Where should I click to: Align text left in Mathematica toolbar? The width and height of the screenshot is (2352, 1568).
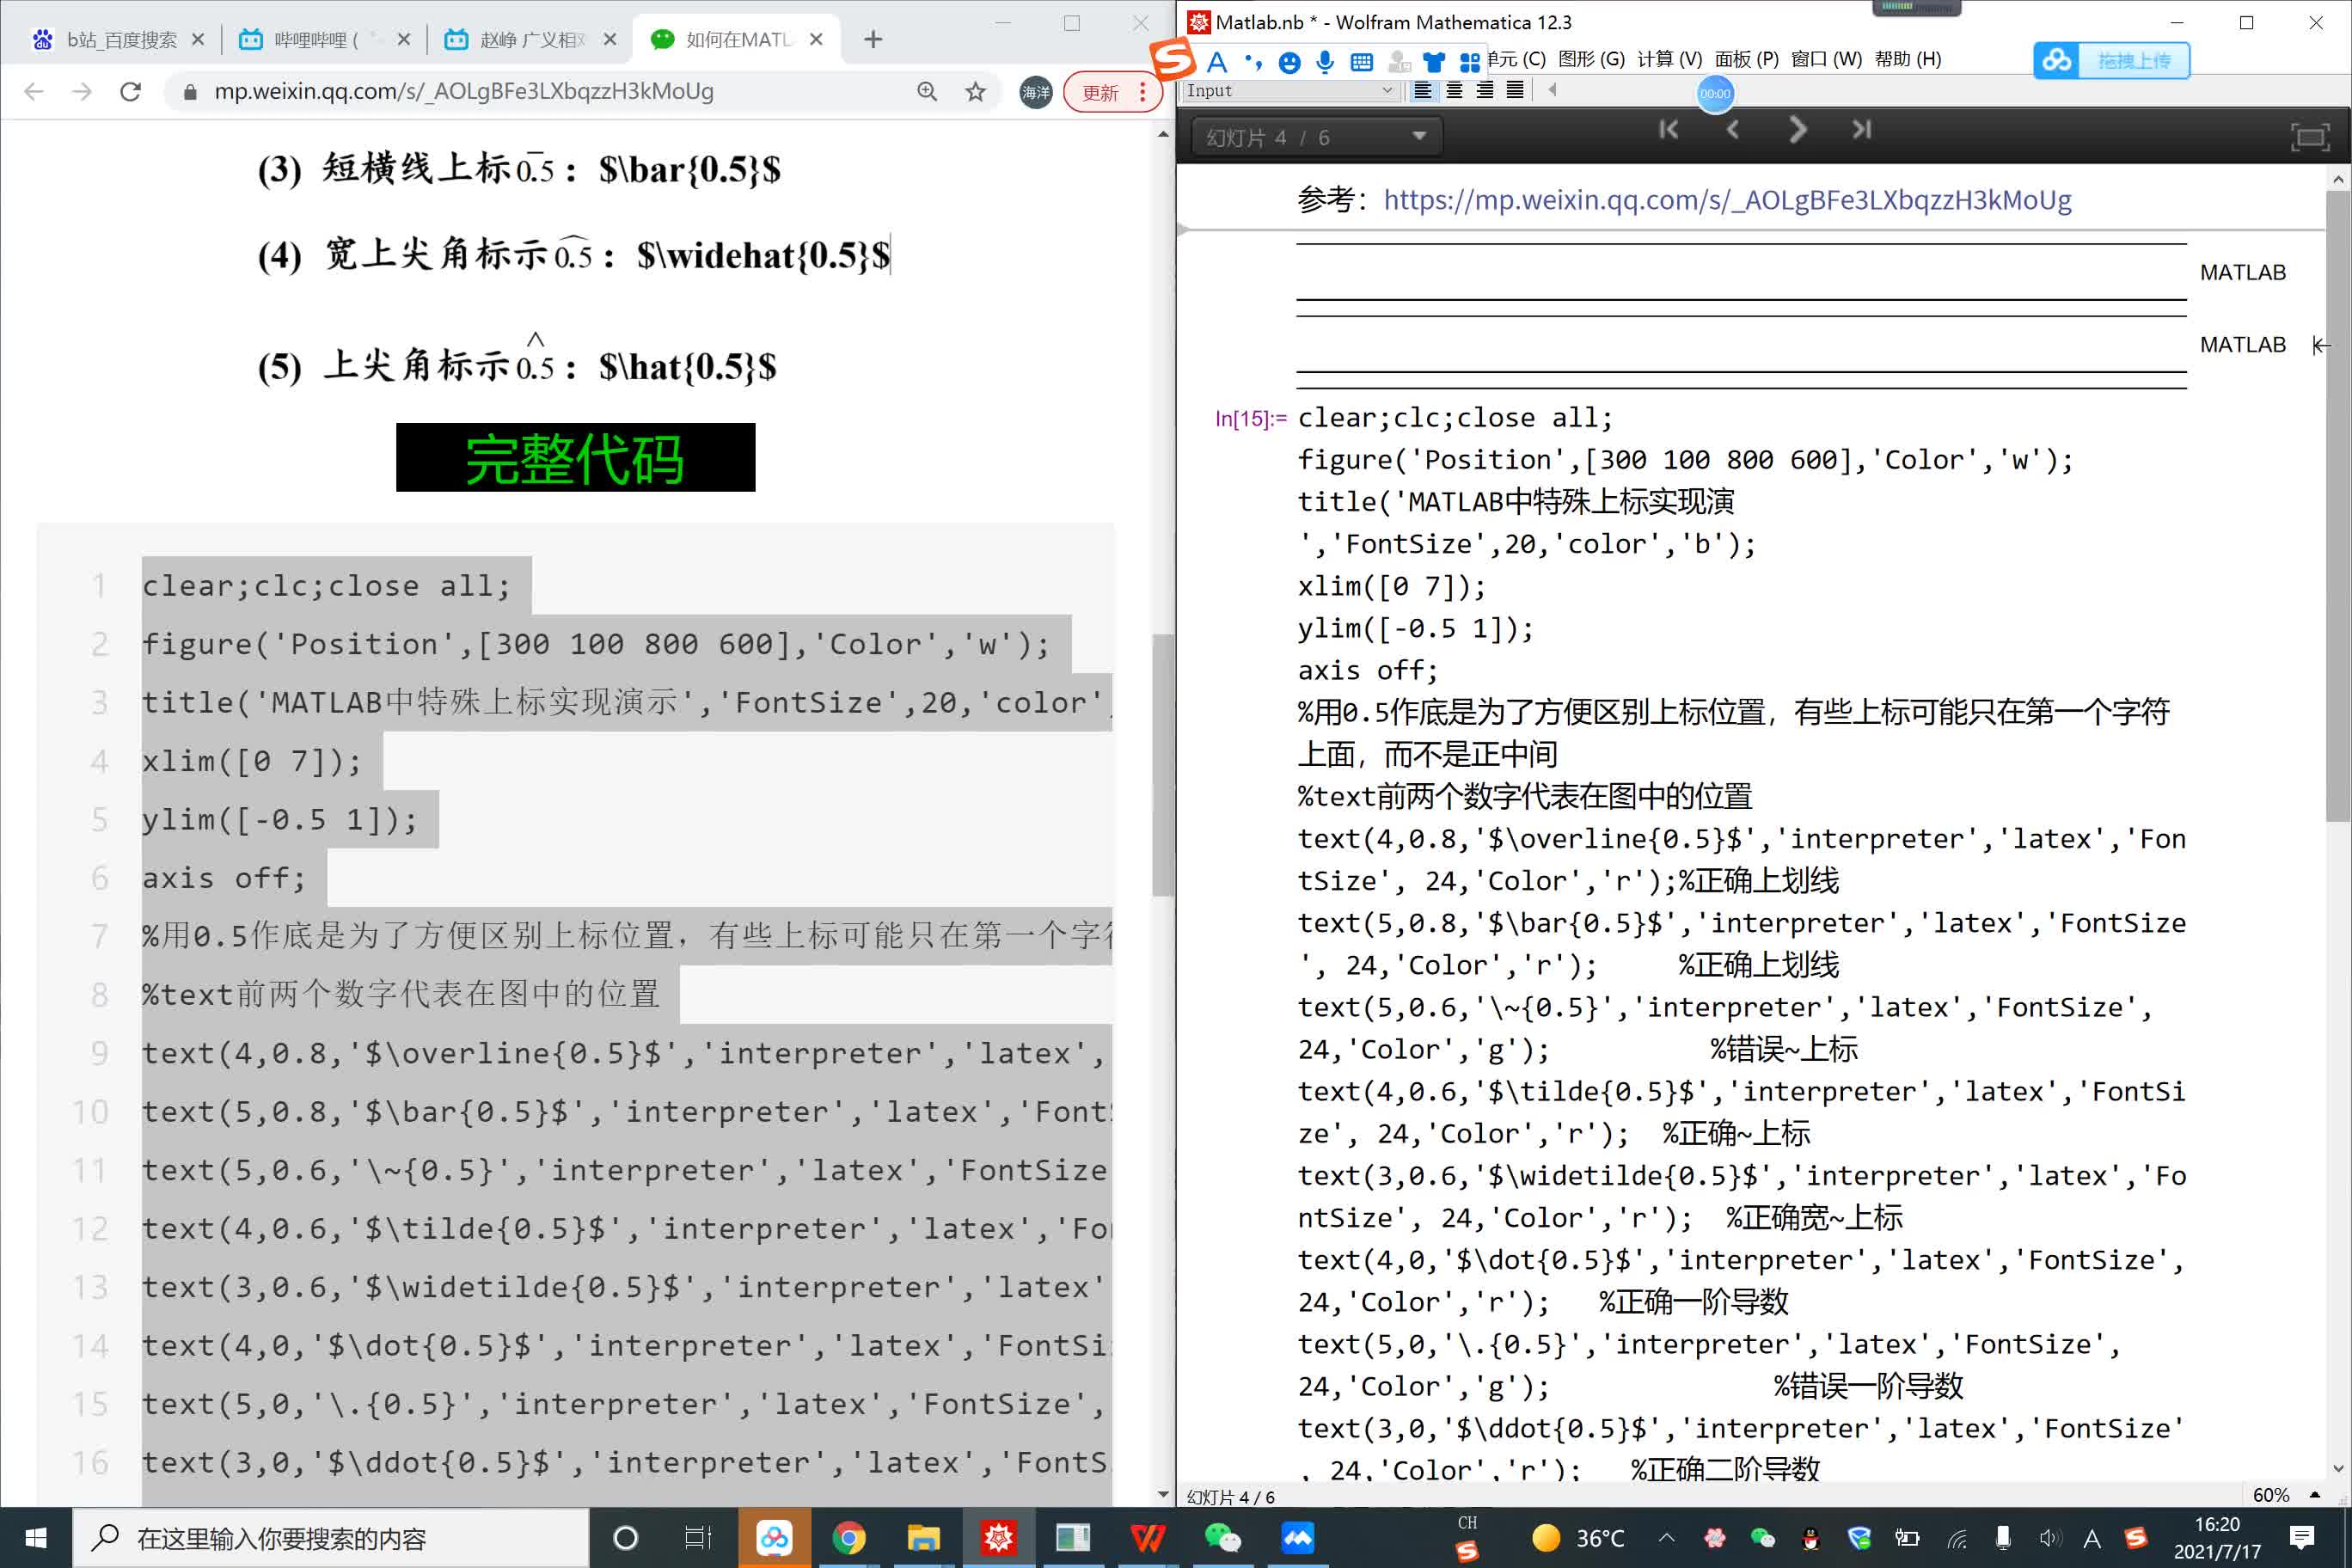(x=1422, y=90)
